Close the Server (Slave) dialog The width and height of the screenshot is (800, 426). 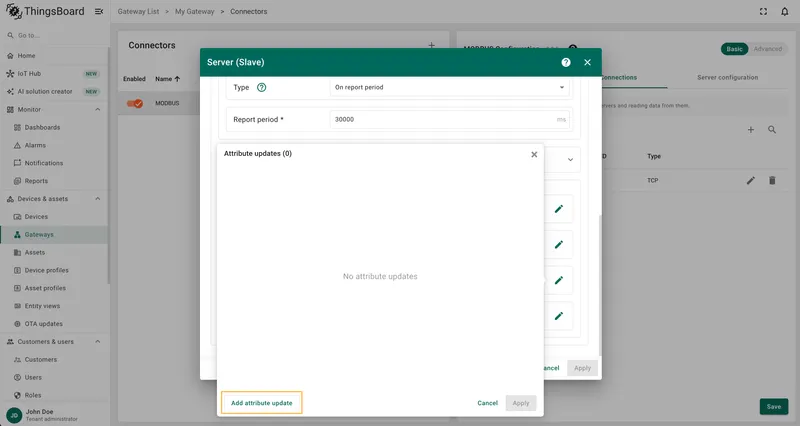[x=587, y=62]
